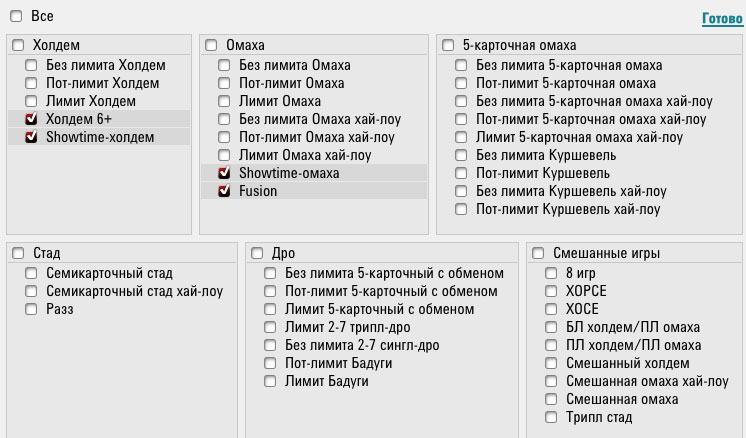Uncheck Showtime-омаха checkbox
746x438 pixels.
(224, 173)
